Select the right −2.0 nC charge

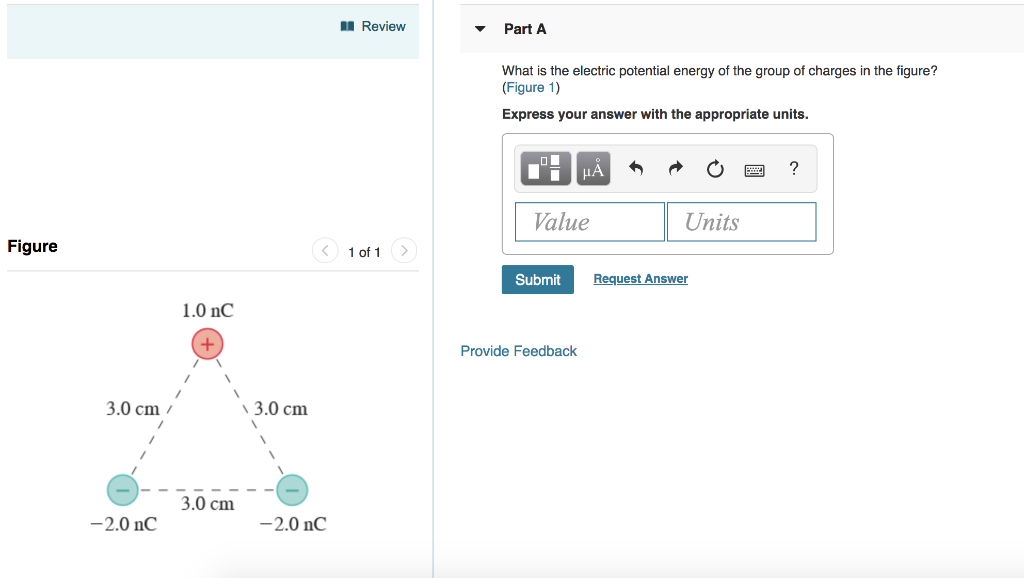point(292,489)
